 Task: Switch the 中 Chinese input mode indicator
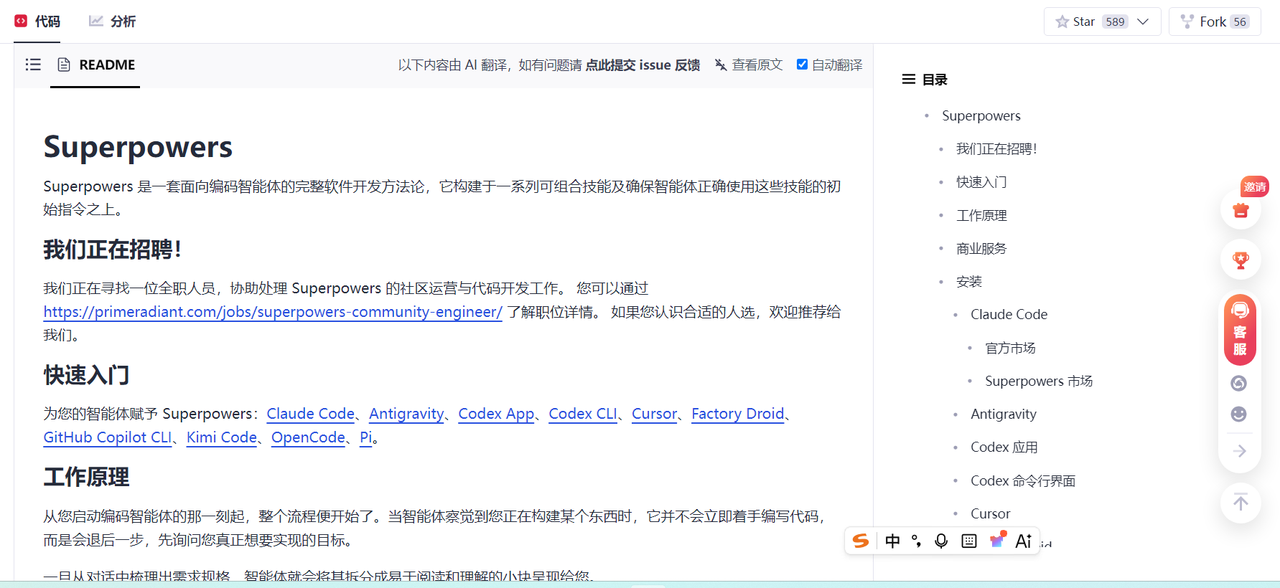coord(893,541)
